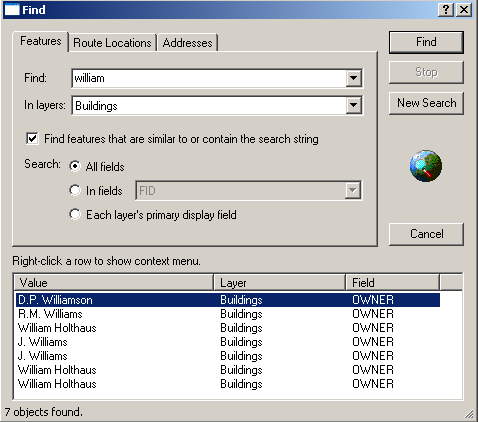The height and width of the screenshot is (422, 478).
Task: Cancel the Find dialog
Action: pos(426,234)
